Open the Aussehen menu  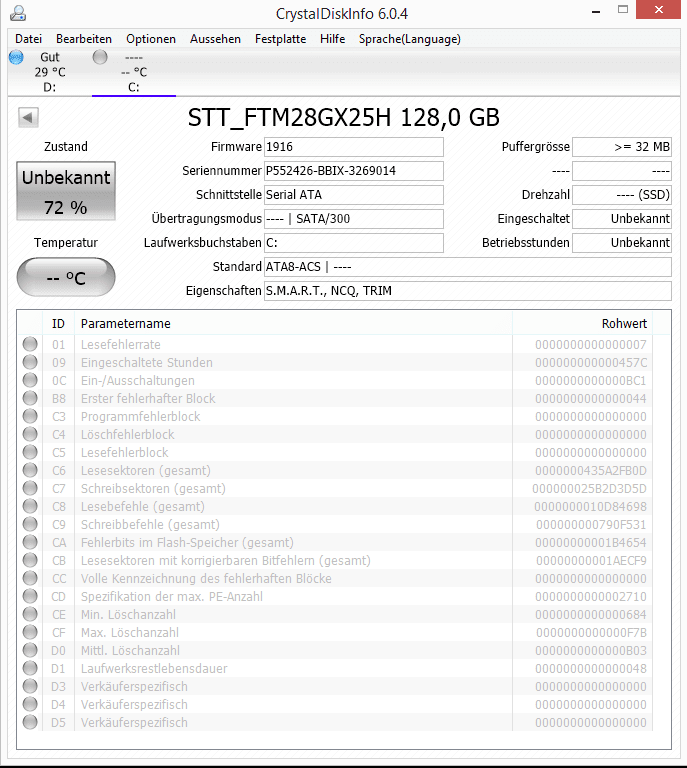(x=215, y=39)
